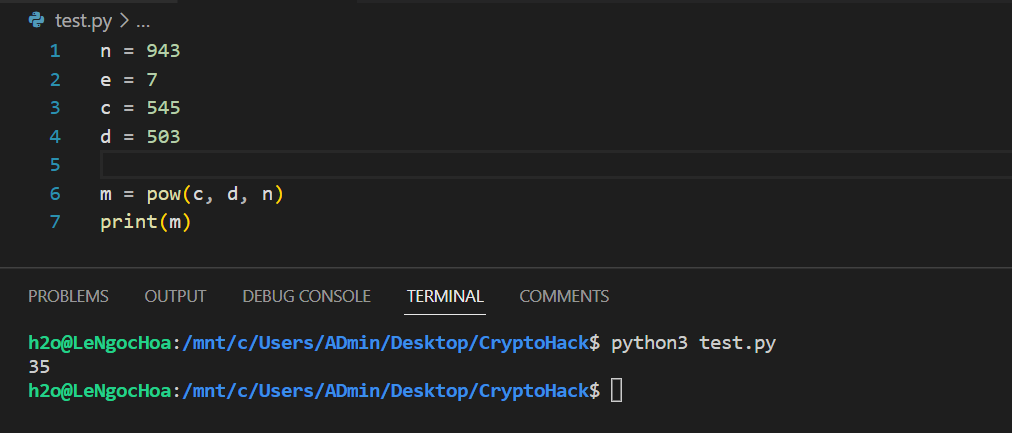Image resolution: width=1012 pixels, height=433 pixels.
Task: Click the terminal cursor block at the prompt
Action: [616, 390]
